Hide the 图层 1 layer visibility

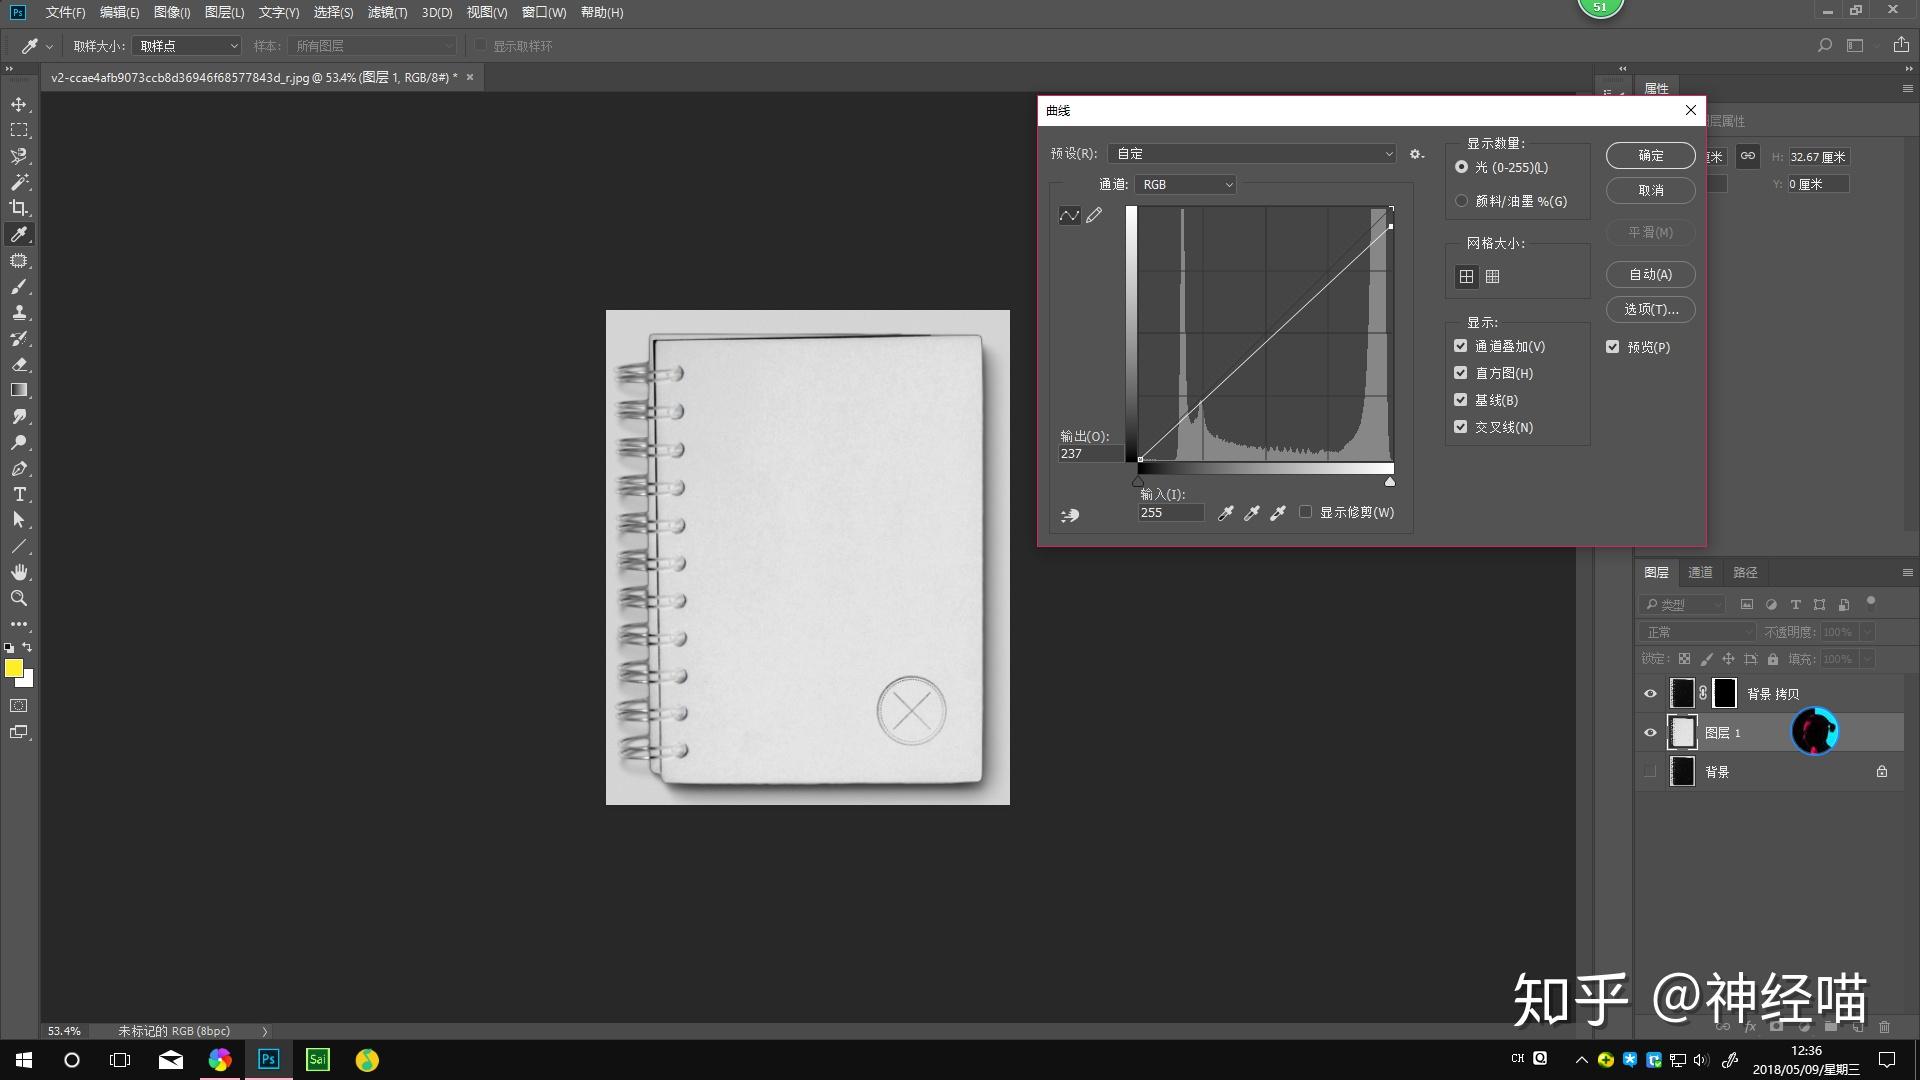[1650, 733]
